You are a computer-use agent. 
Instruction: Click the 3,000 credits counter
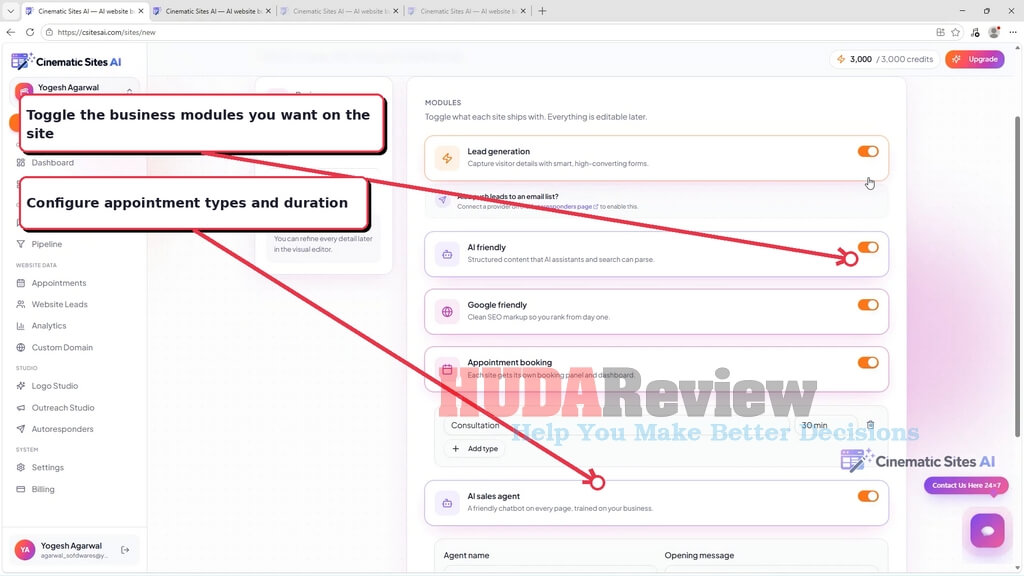[884, 59]
